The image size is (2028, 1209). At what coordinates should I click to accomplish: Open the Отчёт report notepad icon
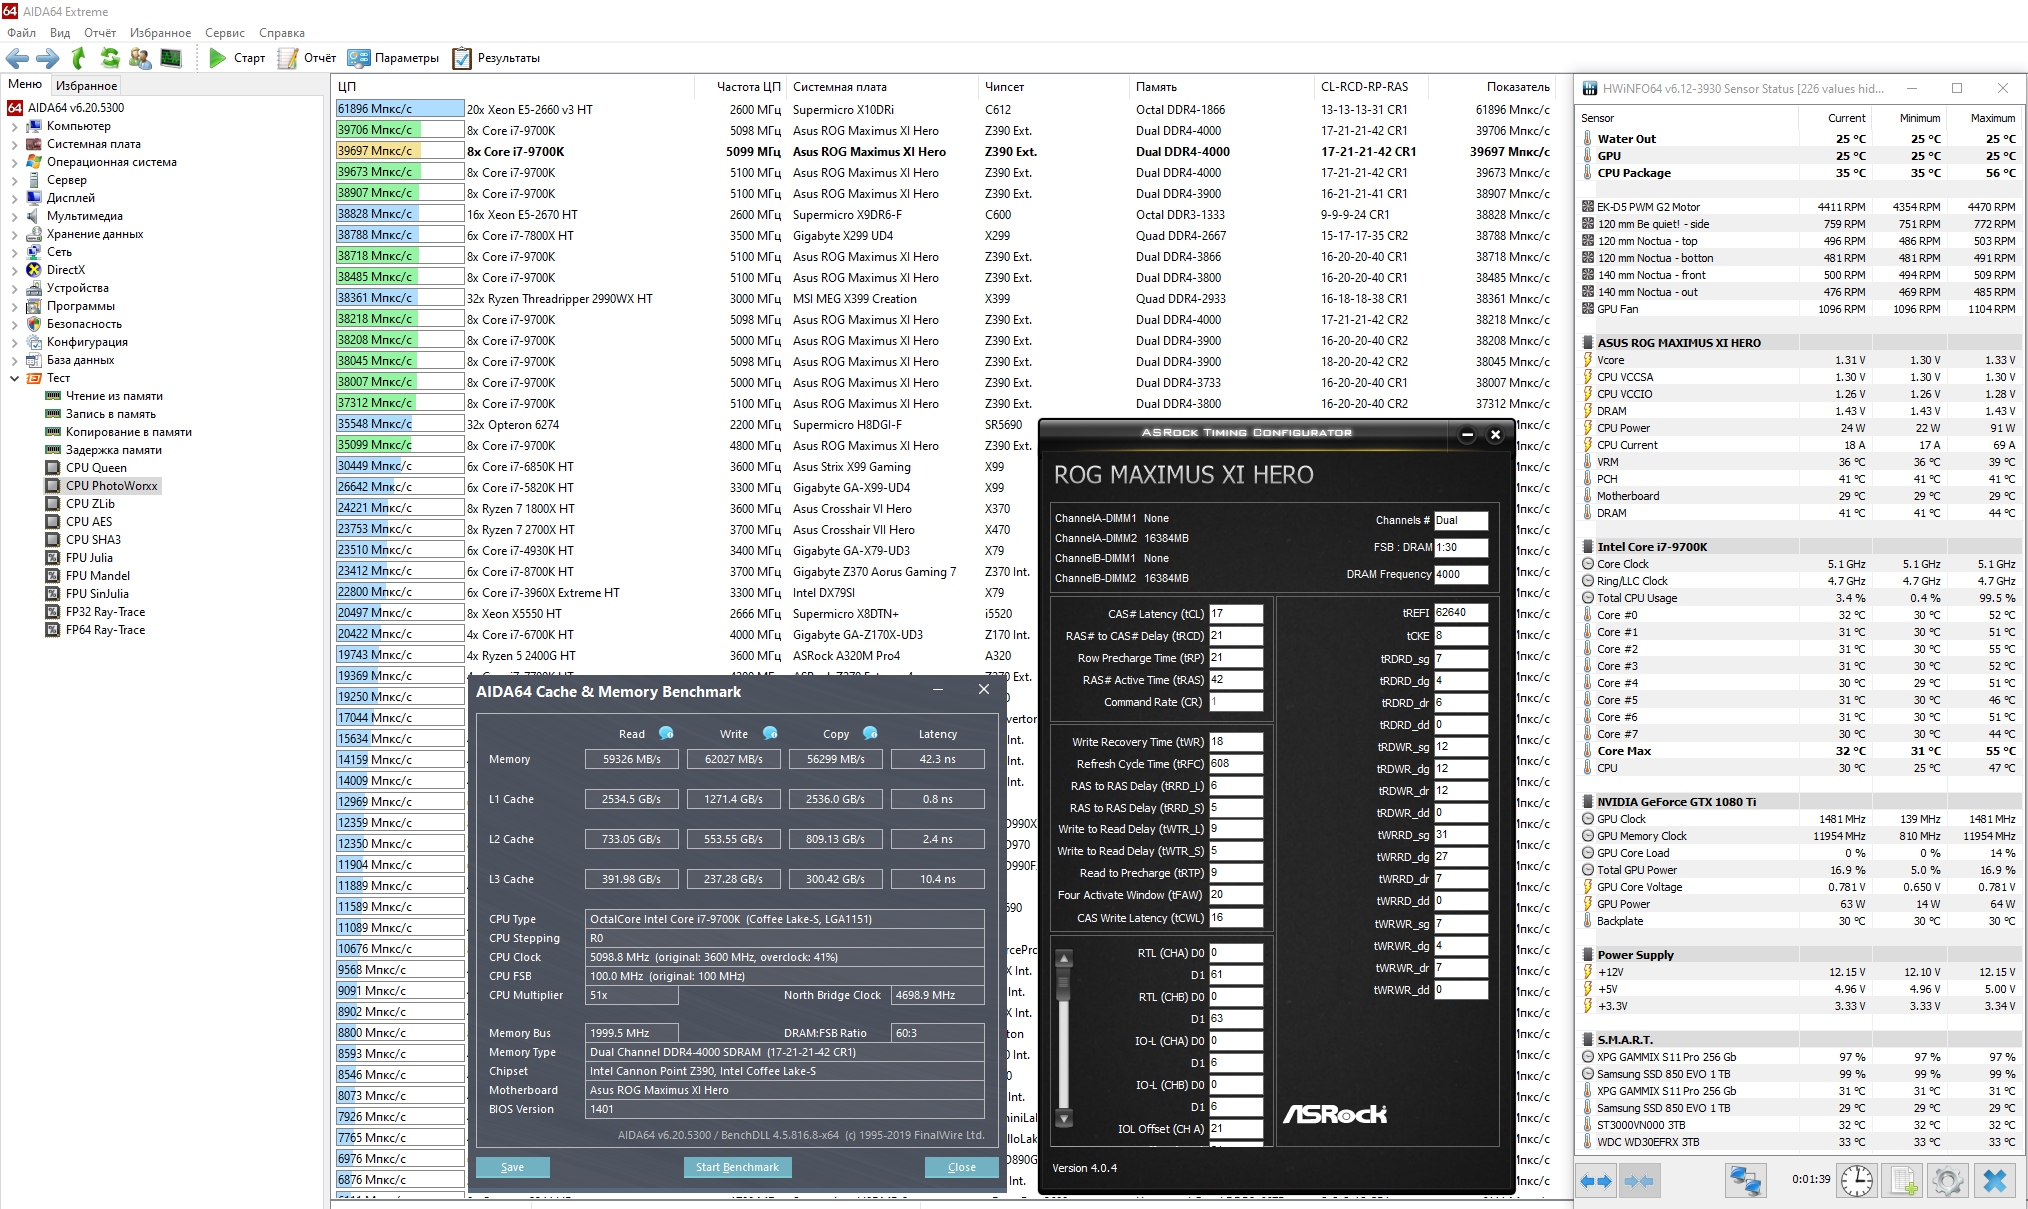pos(288,58)
